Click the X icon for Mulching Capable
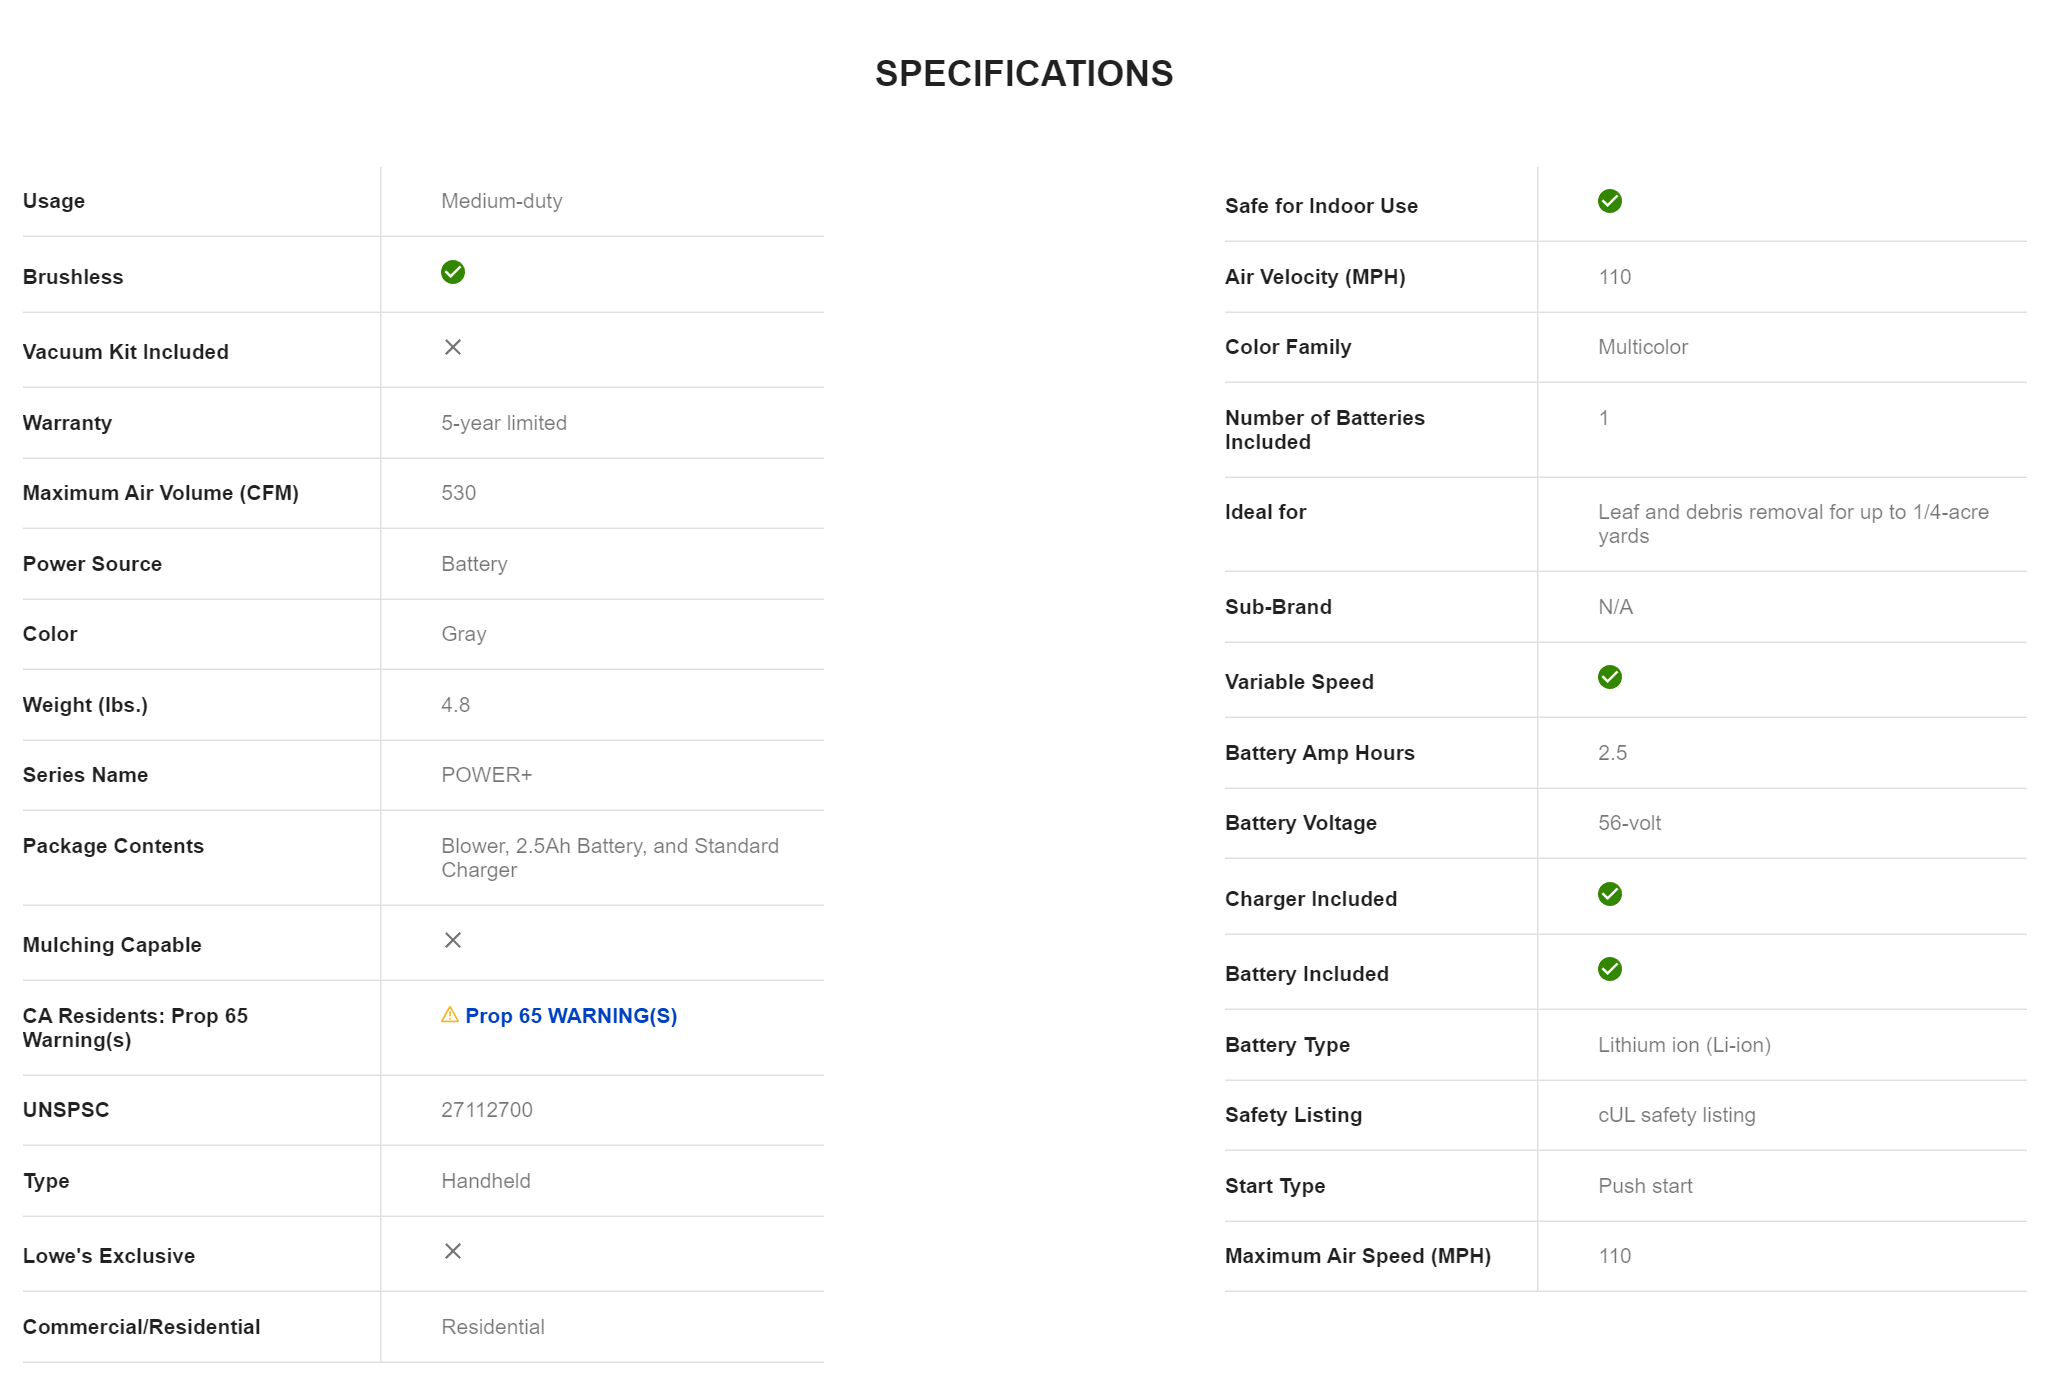2068x1384 pixels. pos(453,940)
